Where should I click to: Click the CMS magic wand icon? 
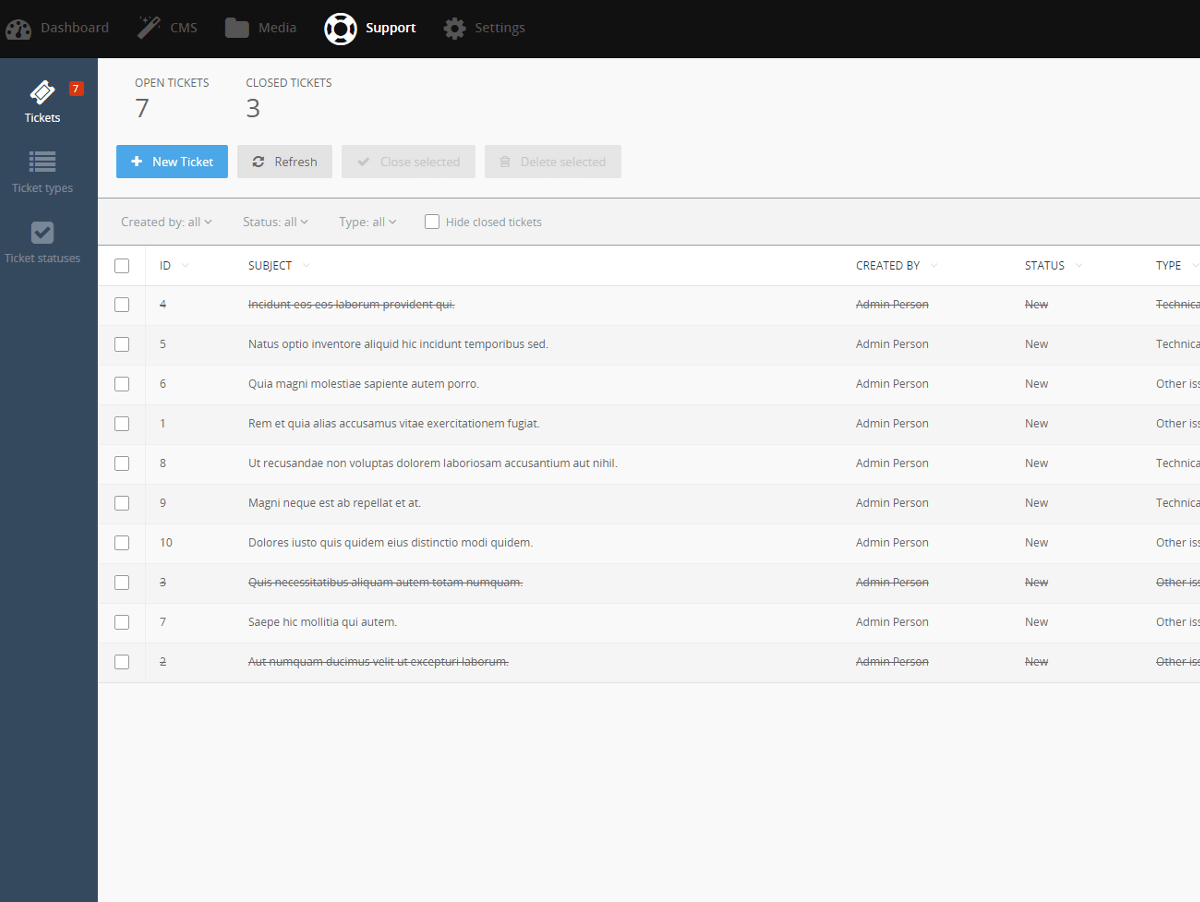149,28
